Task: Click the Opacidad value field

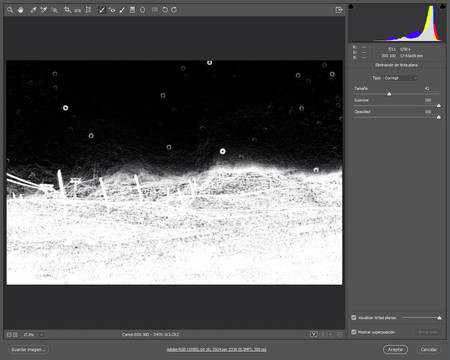Action: coord(428,112)
